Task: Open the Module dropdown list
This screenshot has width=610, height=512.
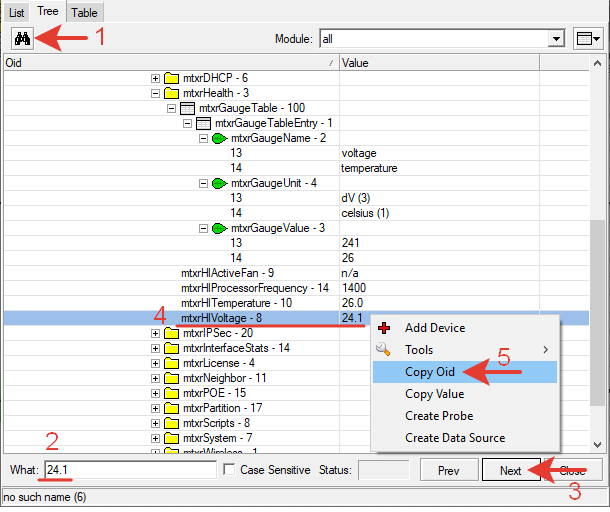Action: click(x=557, y=39)
